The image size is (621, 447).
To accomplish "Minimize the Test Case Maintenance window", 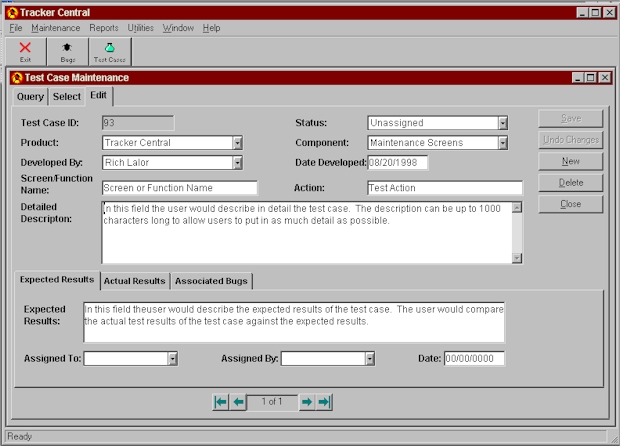I will (578, 78).
